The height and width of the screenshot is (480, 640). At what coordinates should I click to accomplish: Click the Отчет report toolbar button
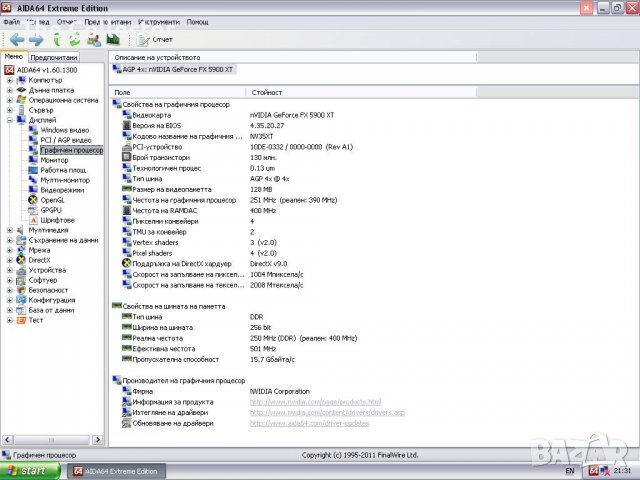point(155,40)
